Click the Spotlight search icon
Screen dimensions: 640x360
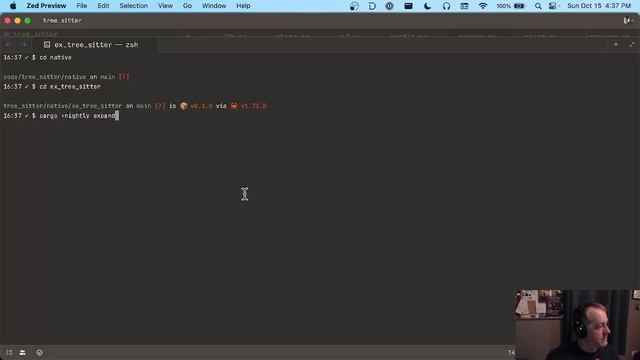point(538,6)
